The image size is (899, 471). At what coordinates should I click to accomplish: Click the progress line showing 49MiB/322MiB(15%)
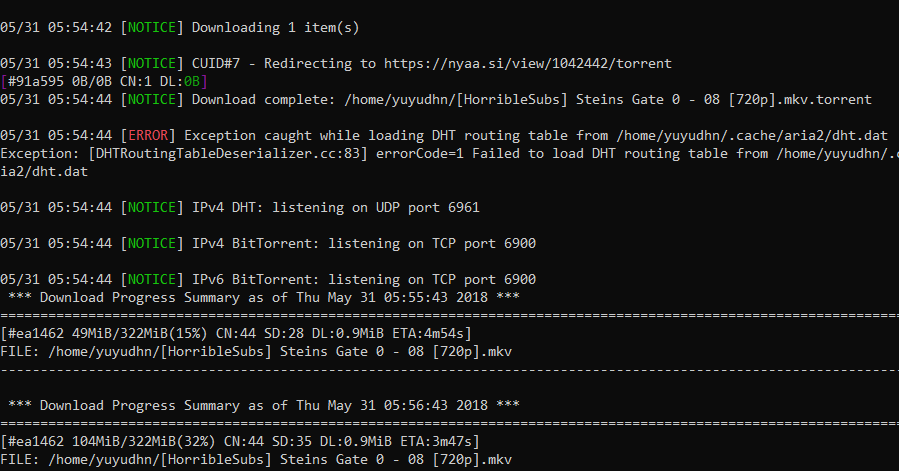pos(236,333)
